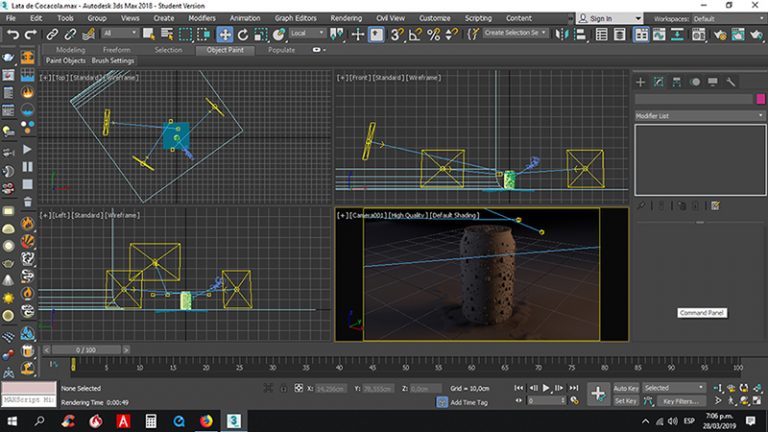The height and width of the screenshot is (432, 768).
Task: Jump to the end of animation
Action: (x=574, y=388)
